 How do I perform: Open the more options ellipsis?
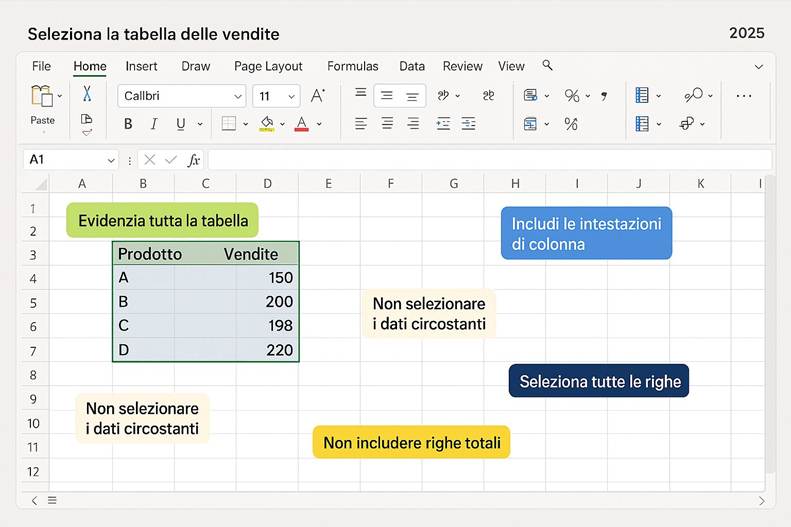744,96
